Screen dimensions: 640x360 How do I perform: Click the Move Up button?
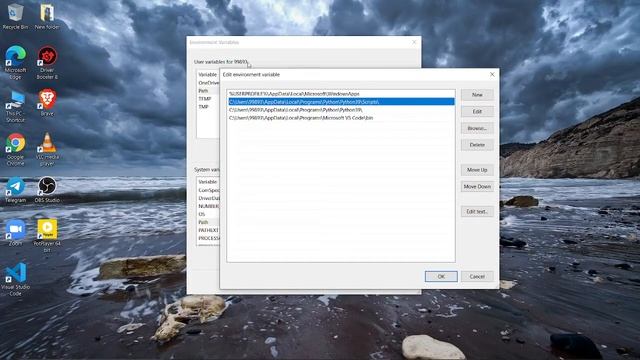coord(477,170)
